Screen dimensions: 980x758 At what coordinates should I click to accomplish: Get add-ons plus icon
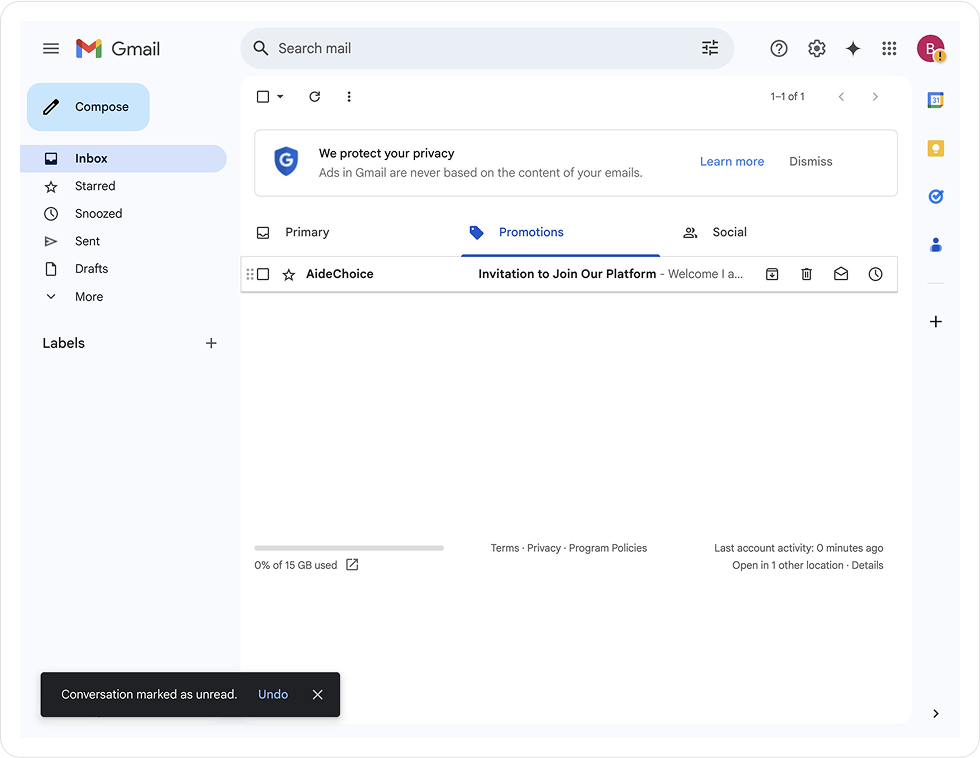(936, 321)
